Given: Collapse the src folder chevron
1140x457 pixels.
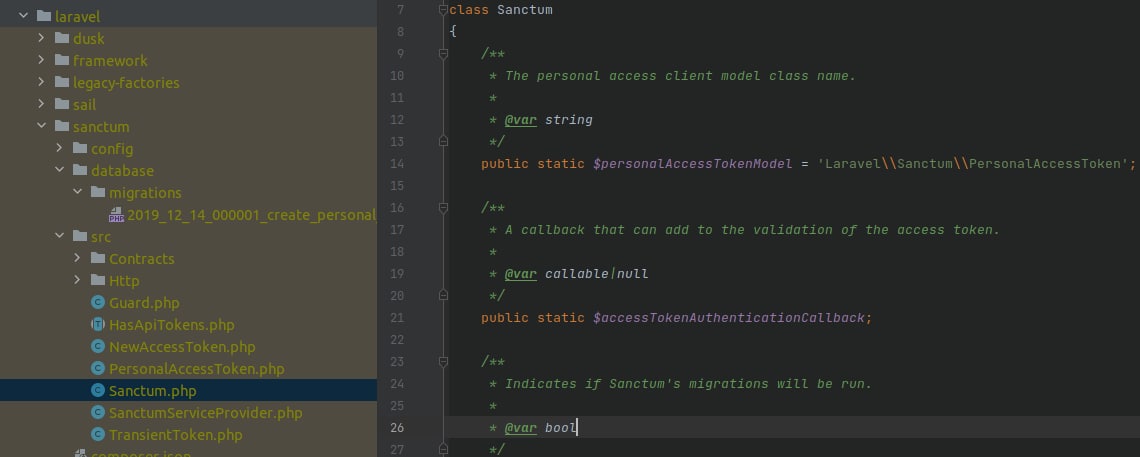Looking at the screenshot, I should [x=60, y=236].
